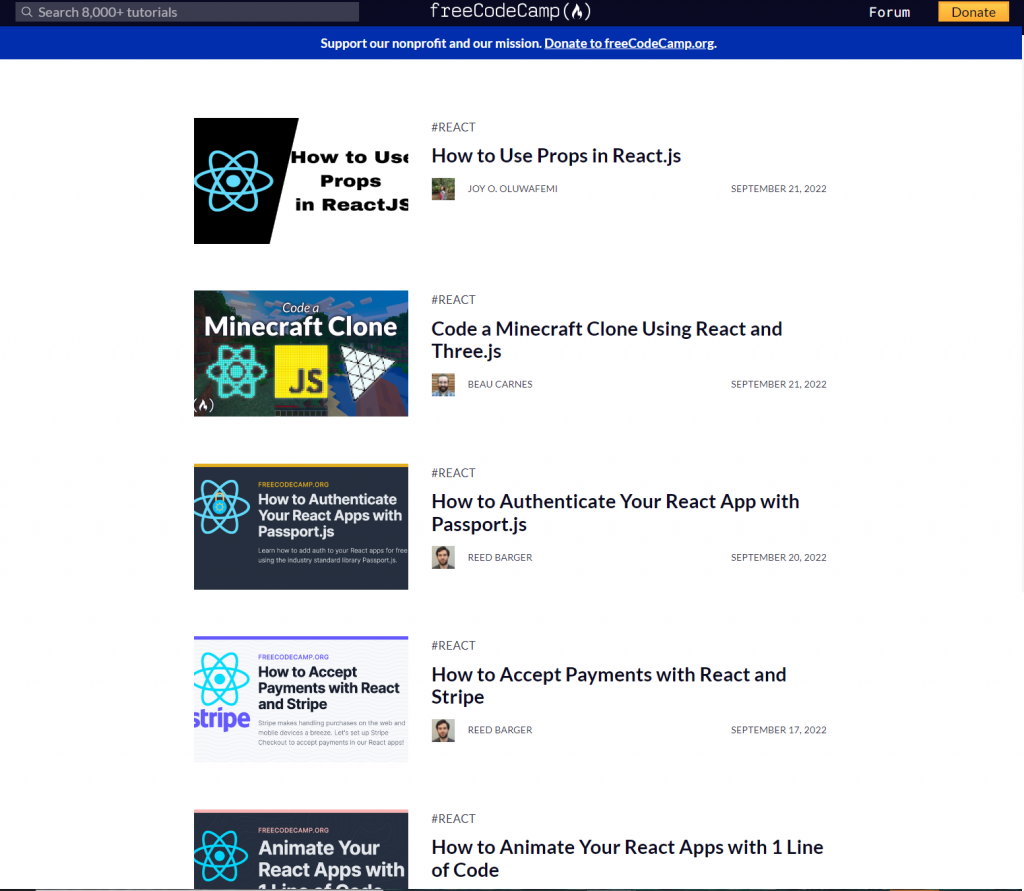Open the Passport.js authentication thumbnail
Viewport: 1024px width, 891px height.
click(301, 526)
